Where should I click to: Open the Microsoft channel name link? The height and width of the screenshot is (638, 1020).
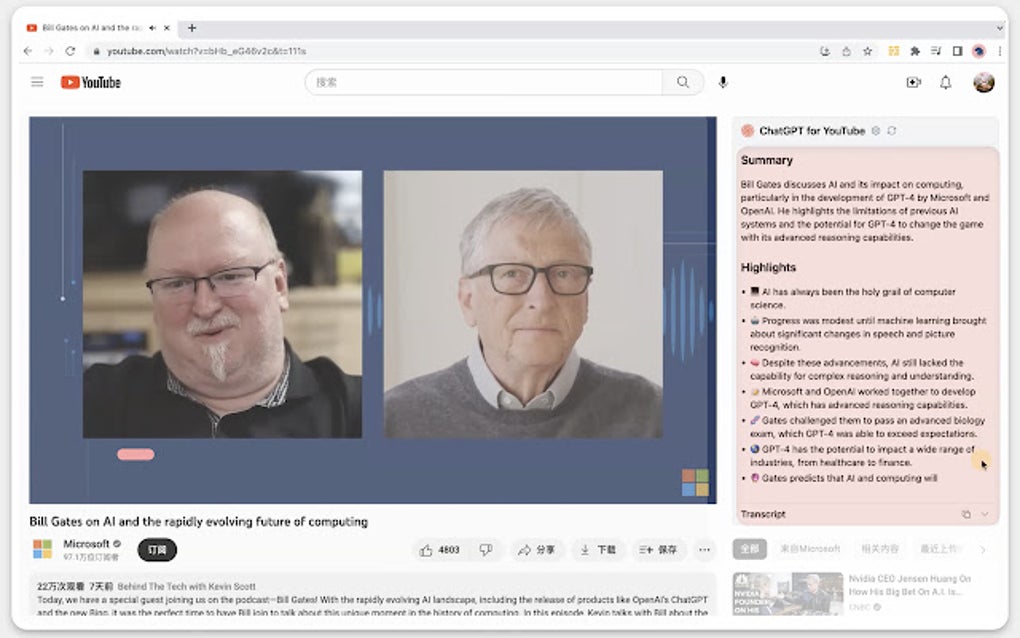click(86, 544)
